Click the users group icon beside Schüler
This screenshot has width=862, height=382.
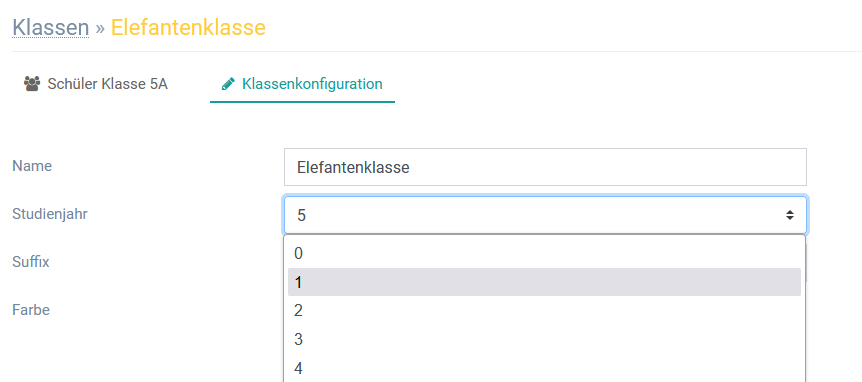[x=32, y=84]
